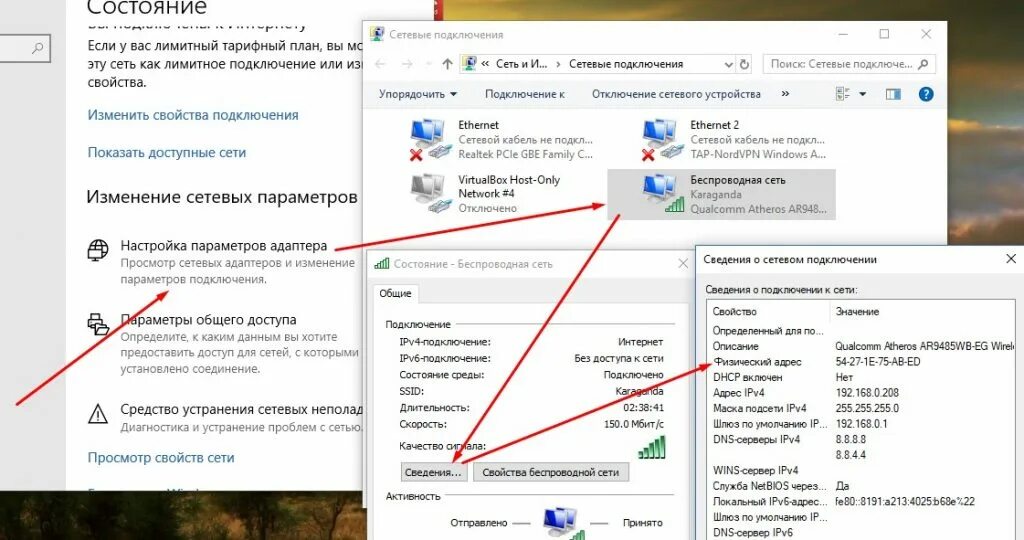
Task: Click the Длительность value 02:38:41
Action: 643,407
